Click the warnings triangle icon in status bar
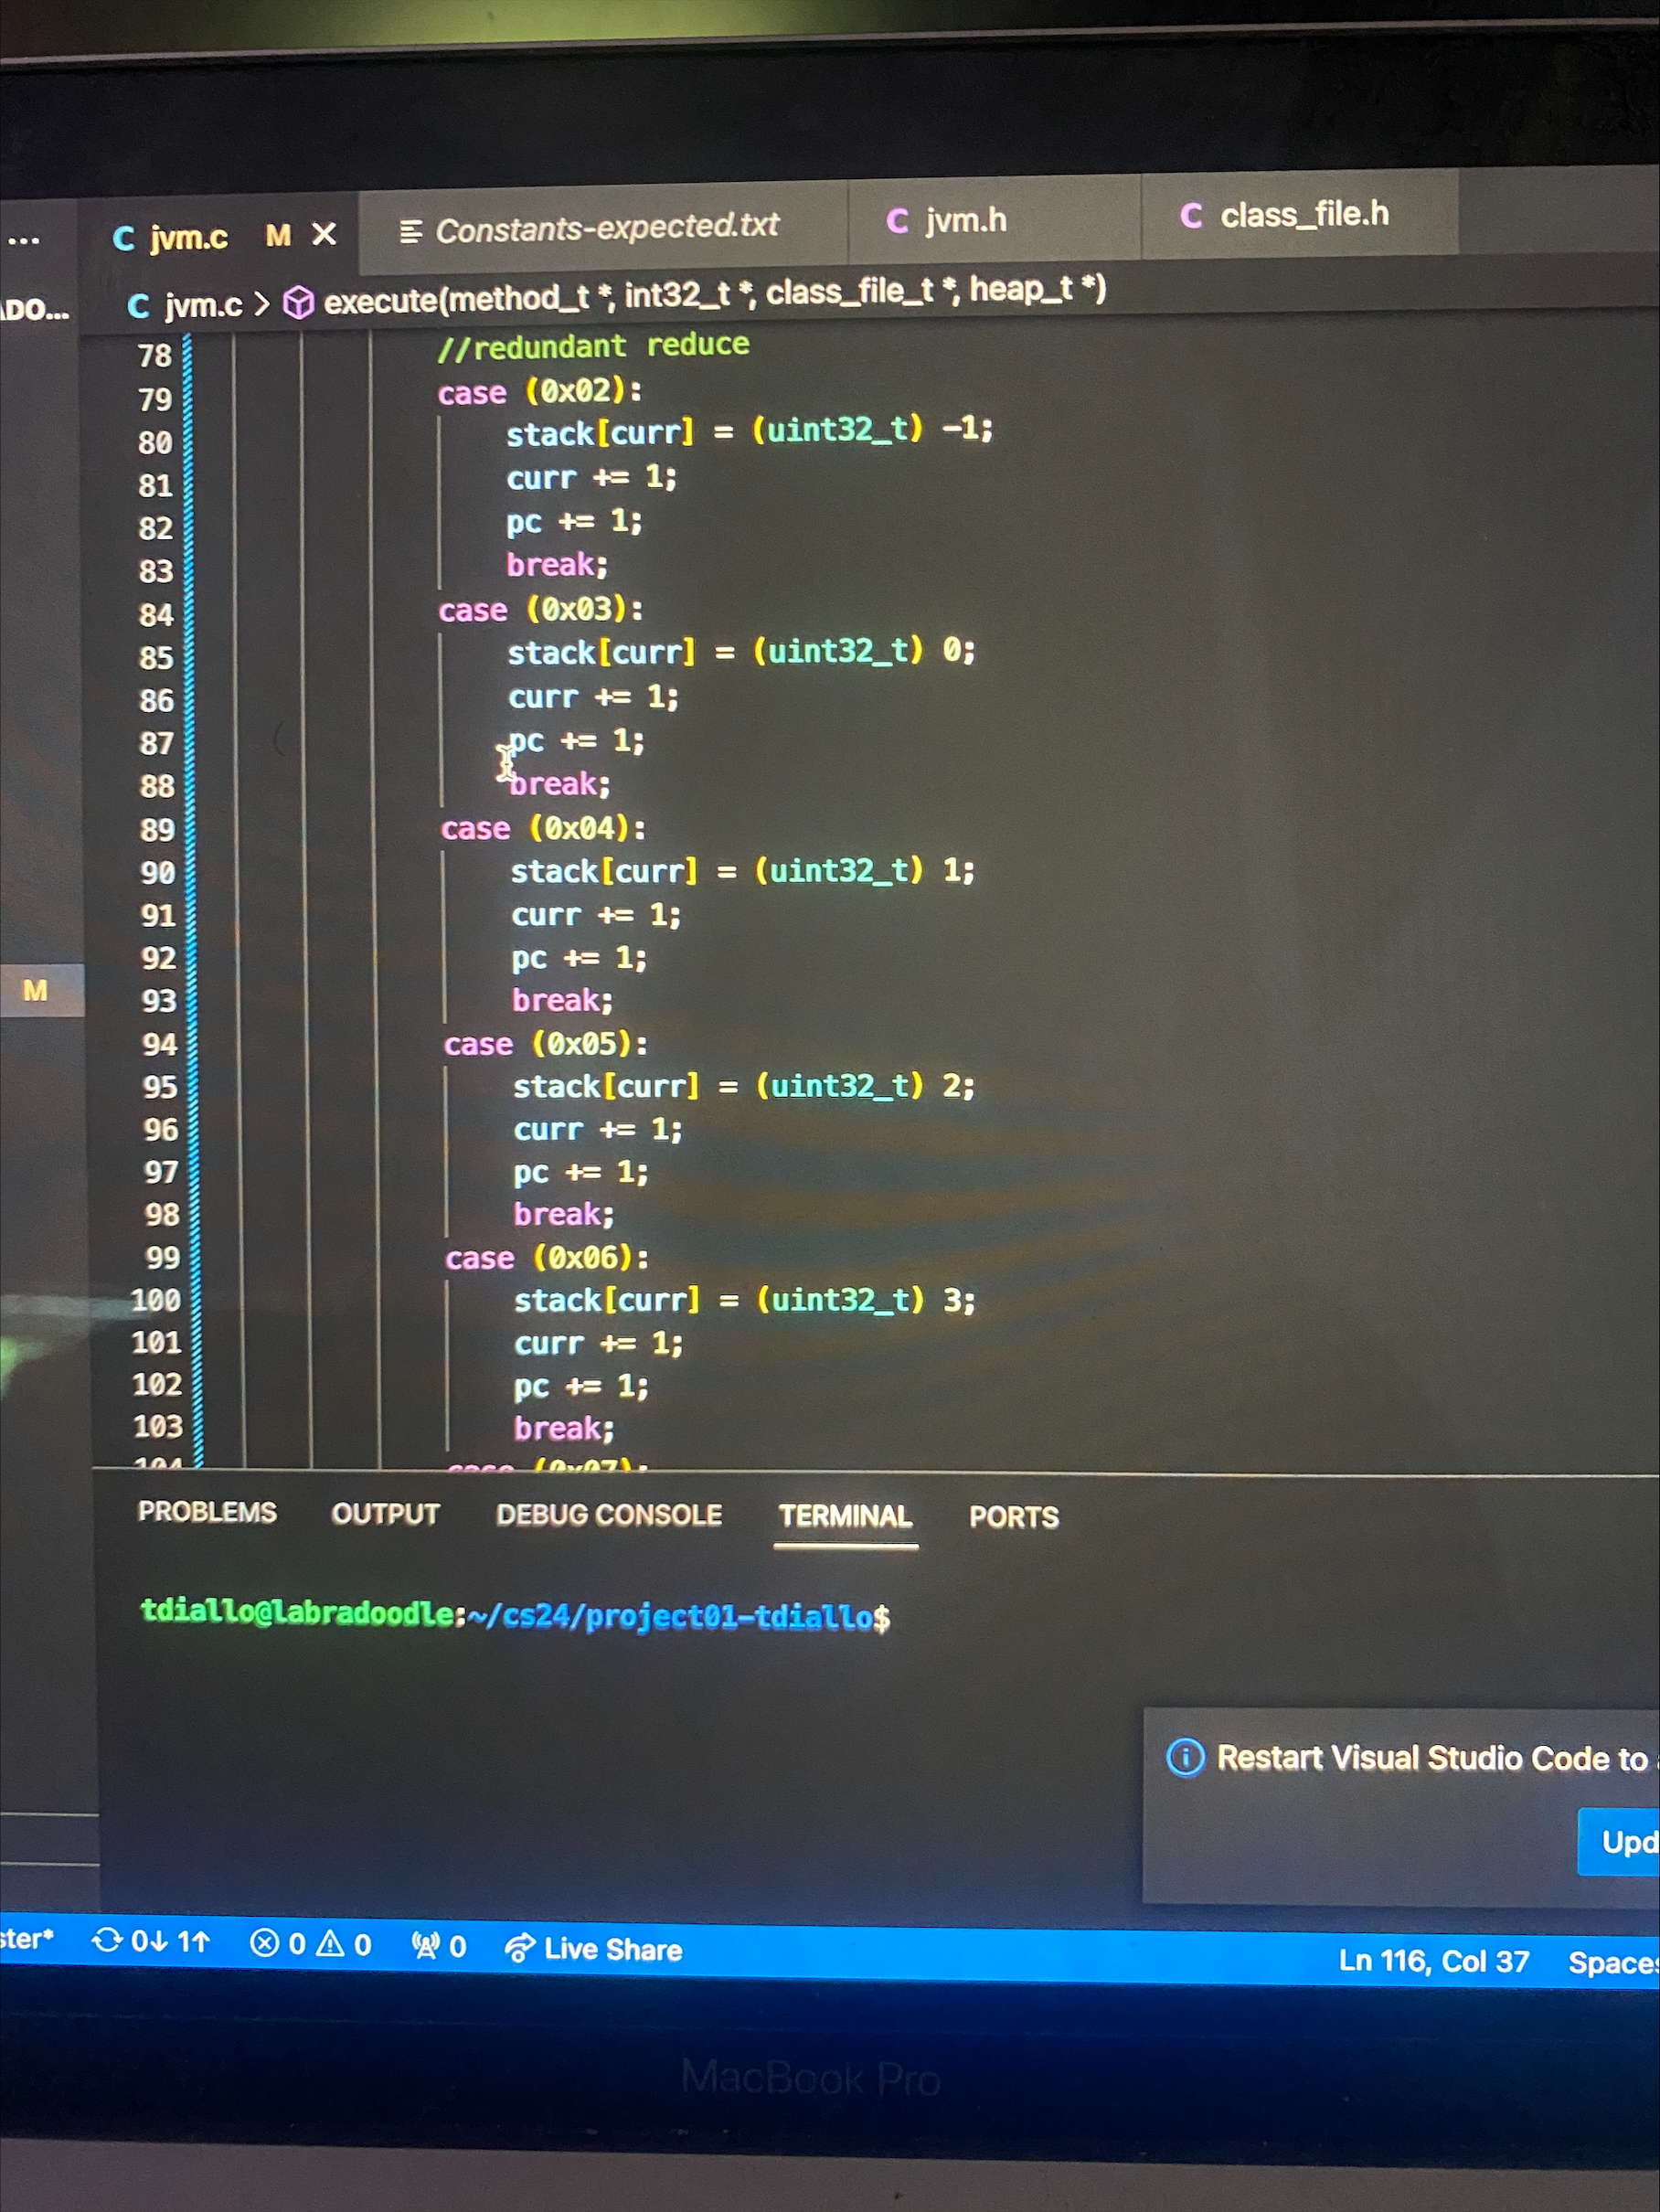The height and width of the screenshot is (2212, 1660). click(x=330, y=1943)
